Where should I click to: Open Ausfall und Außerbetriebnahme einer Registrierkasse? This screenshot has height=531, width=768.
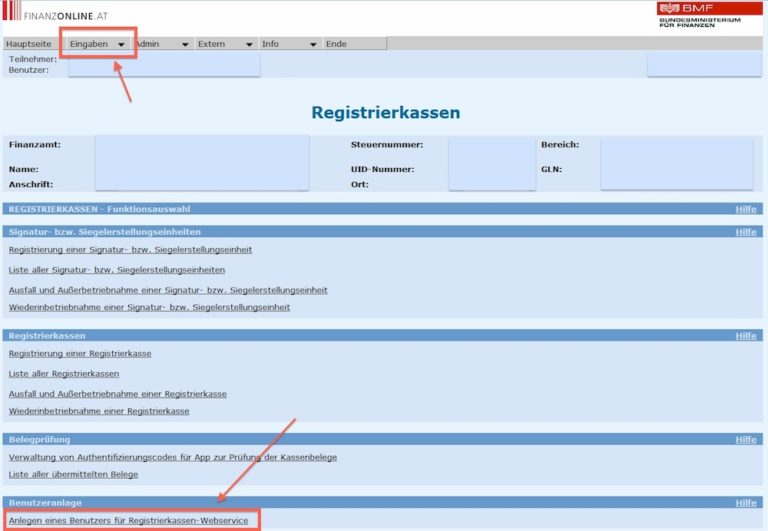click(x=118, y=394)
